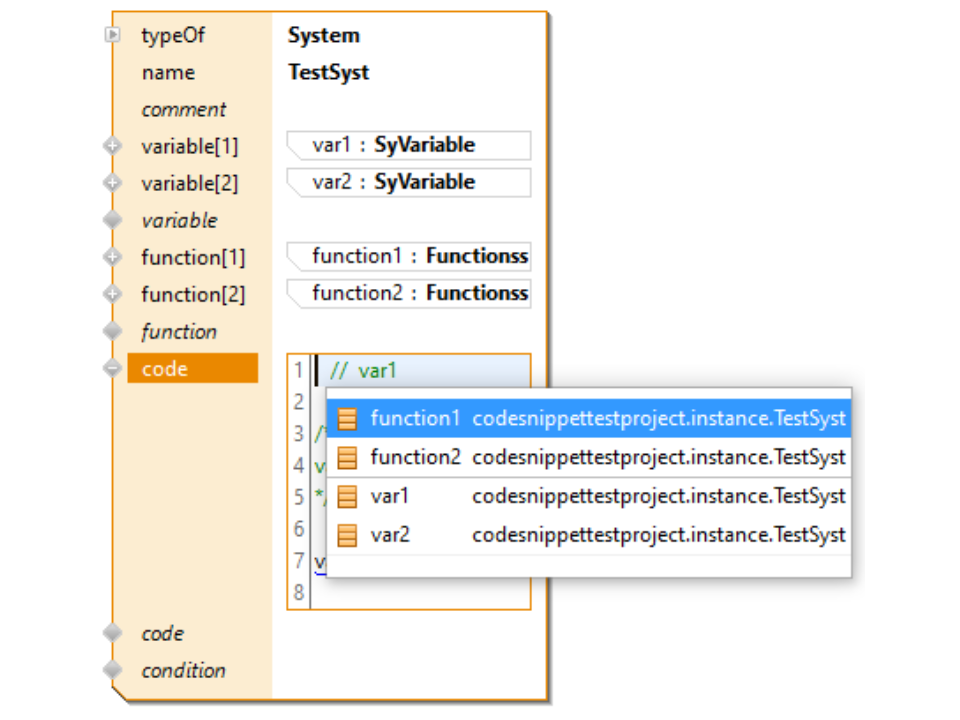Screen dimensions: 960x720
Task: Click the TestSyst name value
Action: click(328, 73)
